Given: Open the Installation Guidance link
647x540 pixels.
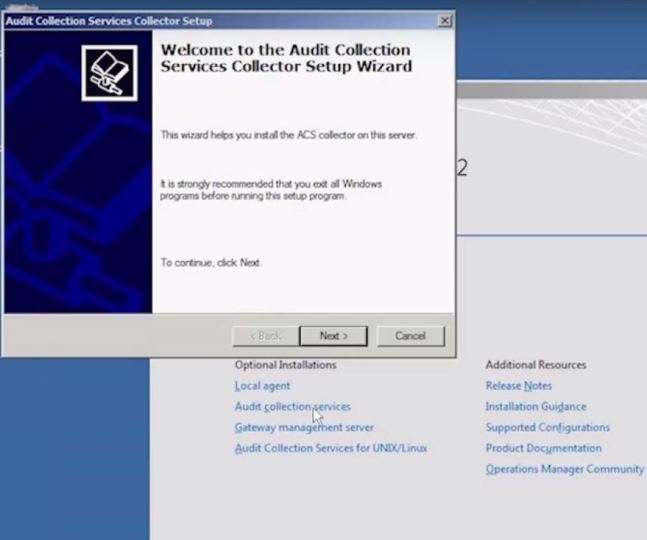Looking at the screenshot, I should tap(536, 407).
